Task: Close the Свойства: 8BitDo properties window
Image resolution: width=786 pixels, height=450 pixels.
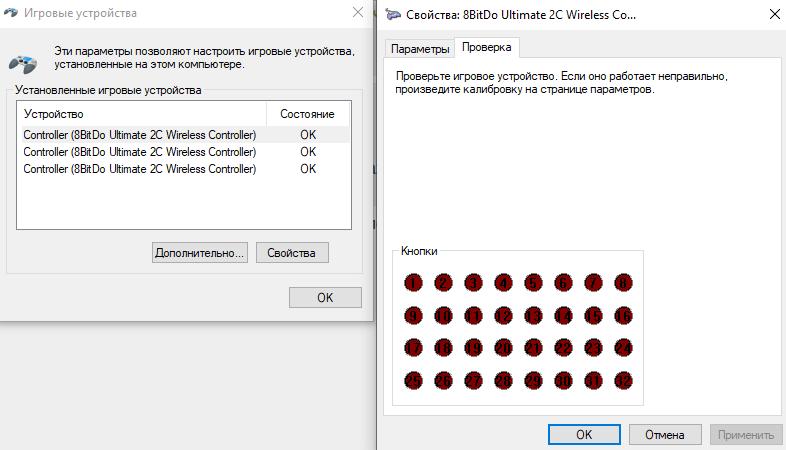Action: coord(774,15)
